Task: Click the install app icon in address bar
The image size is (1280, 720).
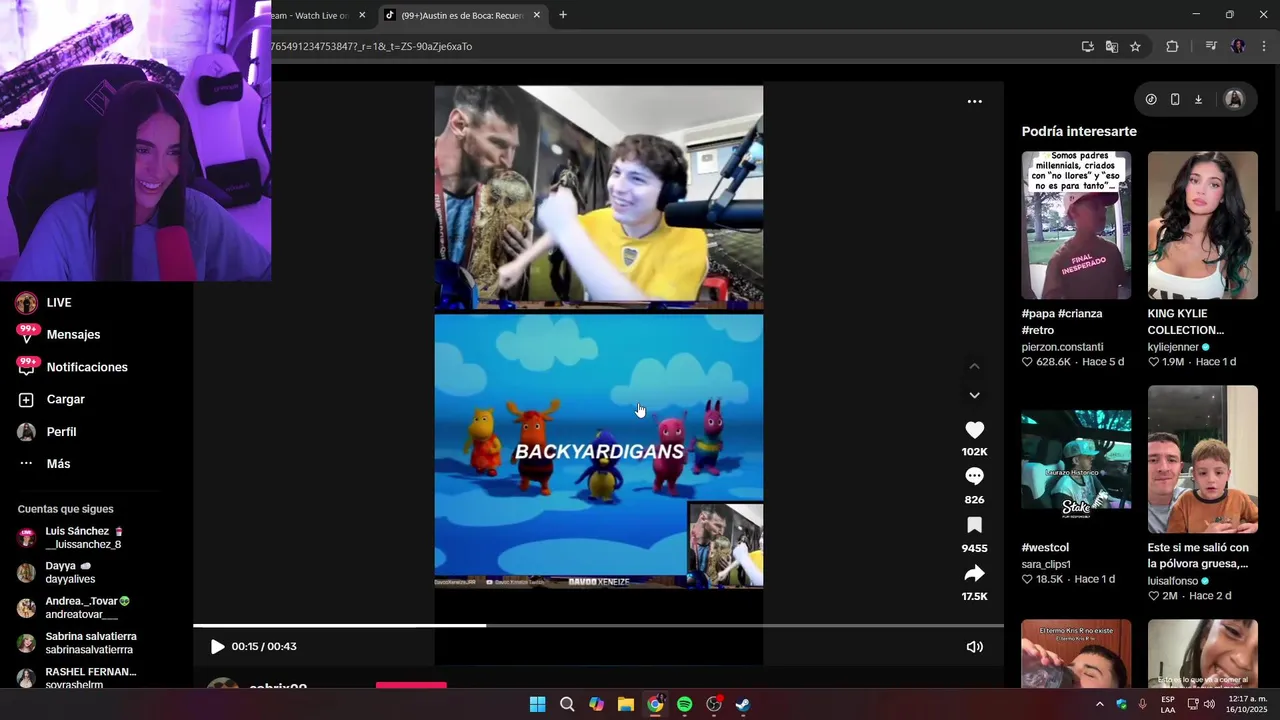Action: [1088, 46]
